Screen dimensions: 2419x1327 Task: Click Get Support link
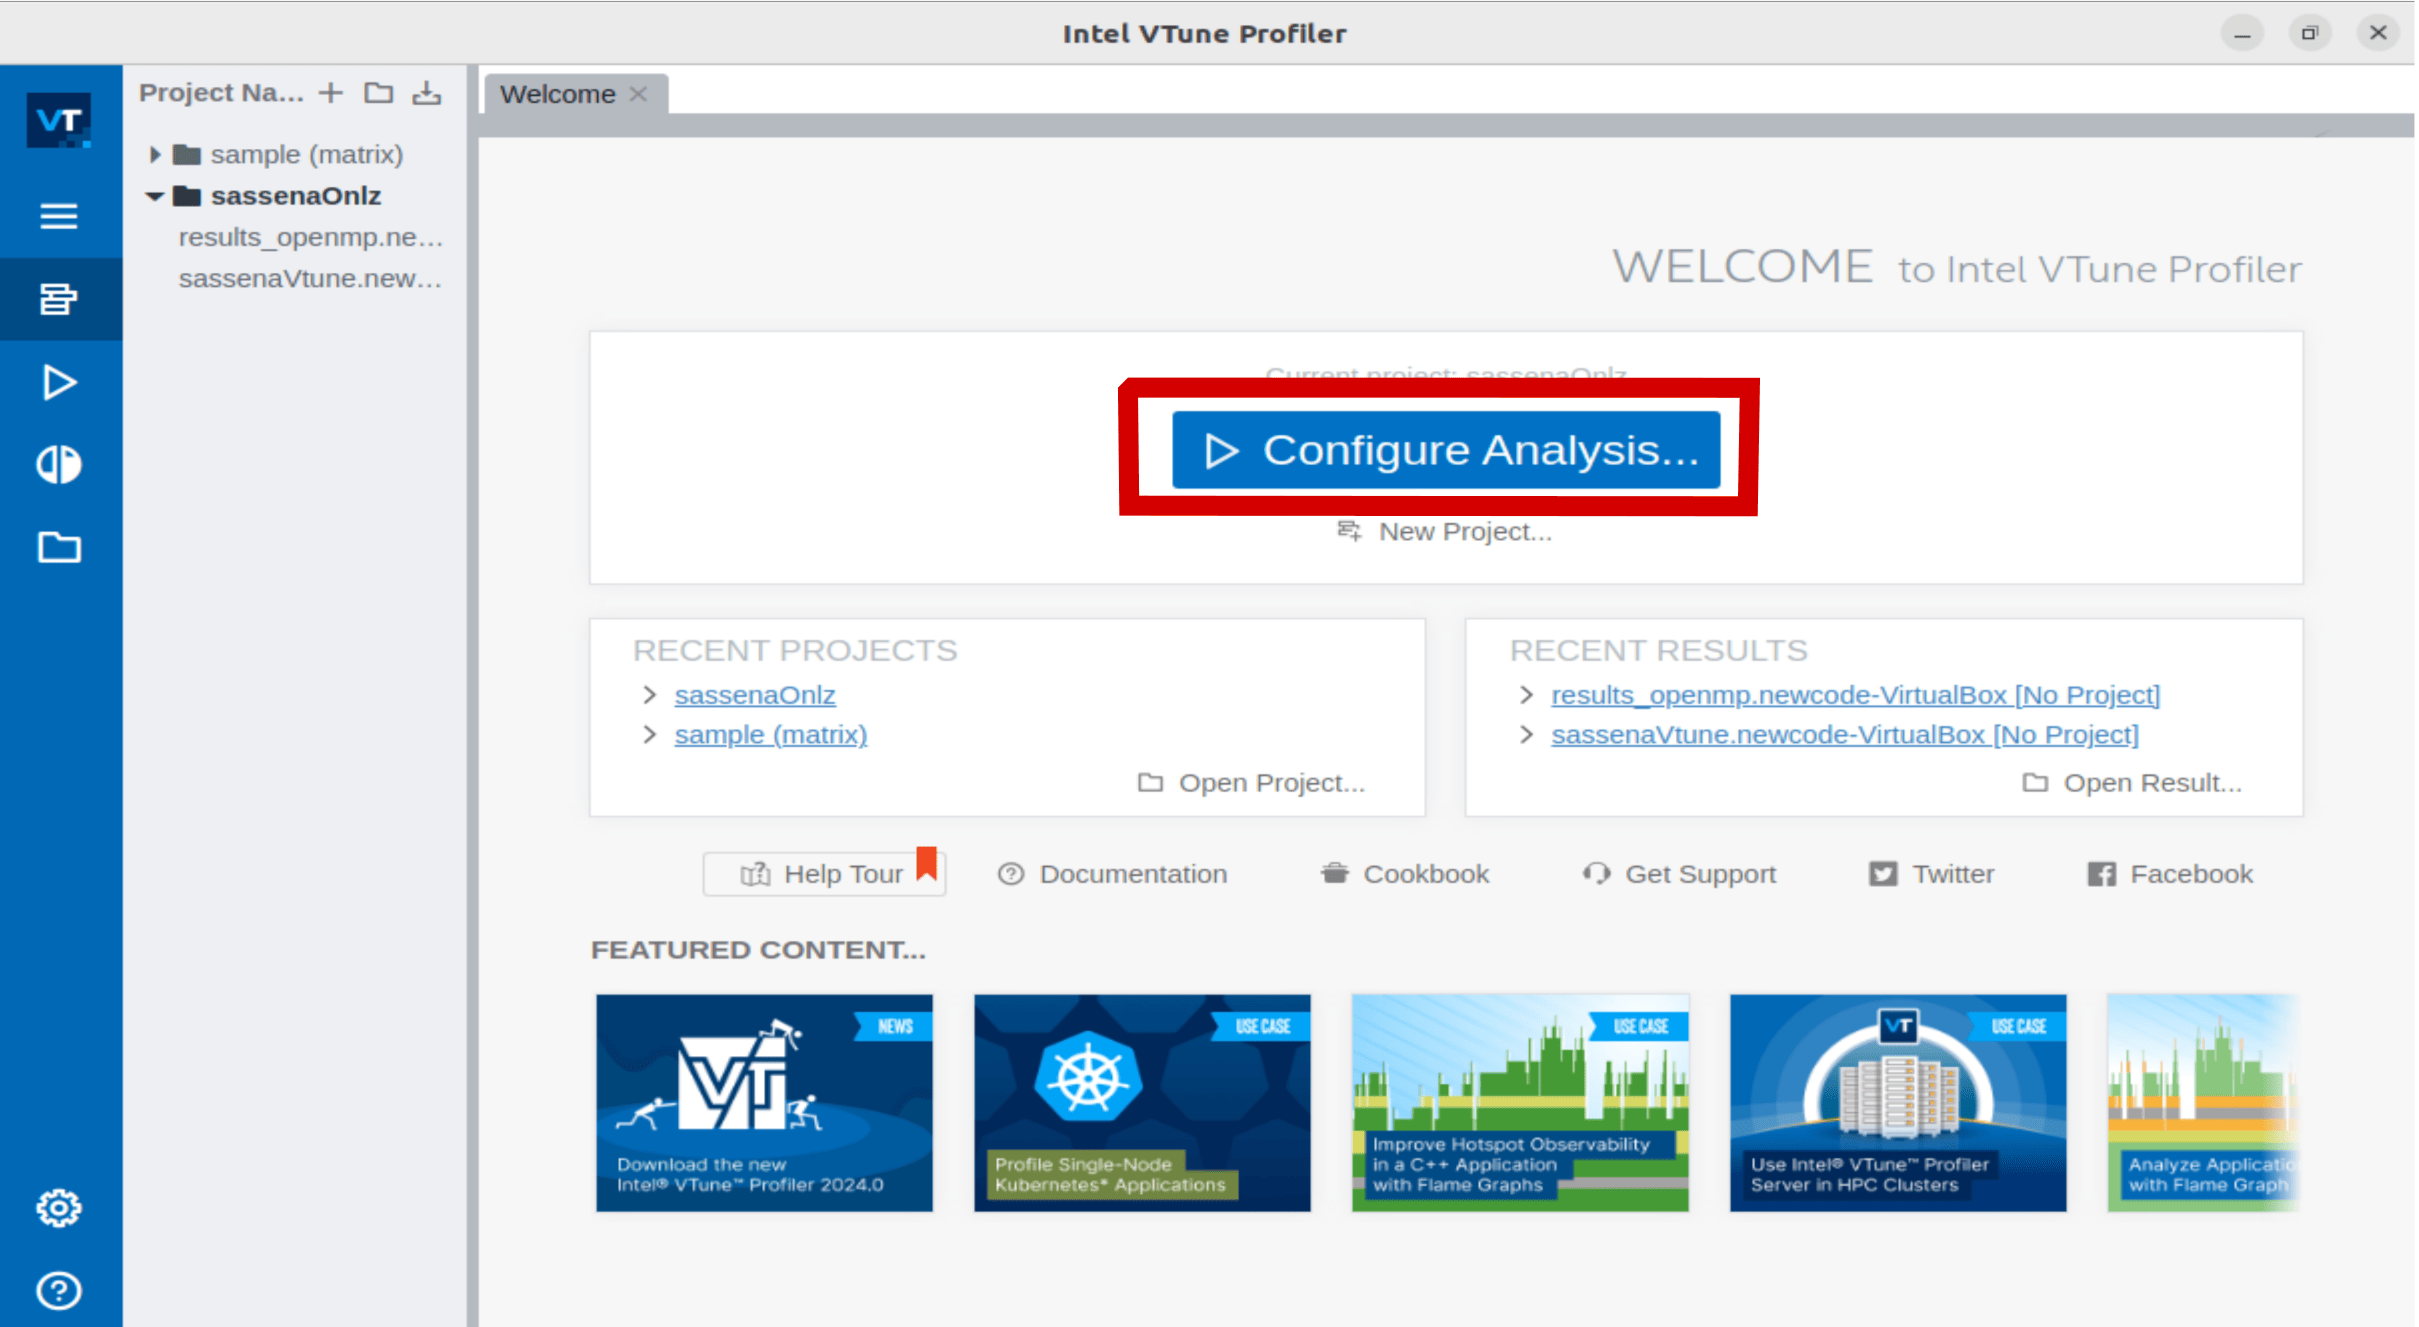(x=1679, y=874)
